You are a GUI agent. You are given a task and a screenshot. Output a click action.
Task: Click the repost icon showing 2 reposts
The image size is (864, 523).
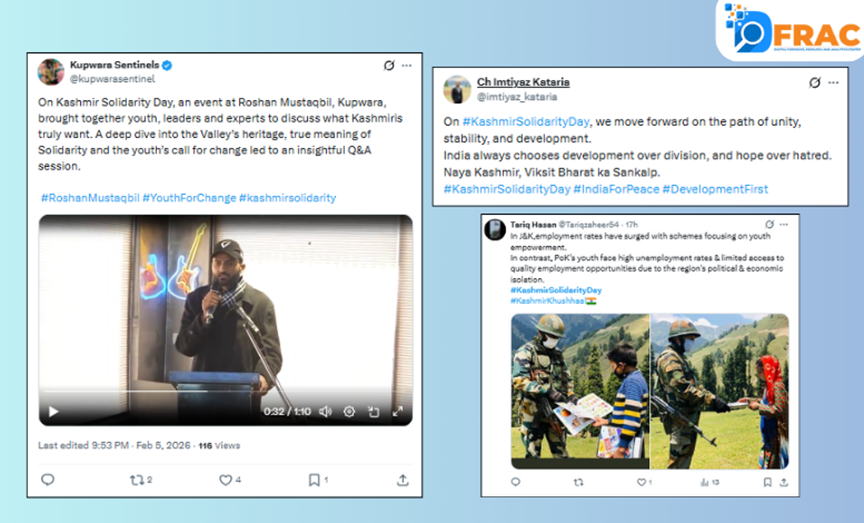(x=138, y=479)
